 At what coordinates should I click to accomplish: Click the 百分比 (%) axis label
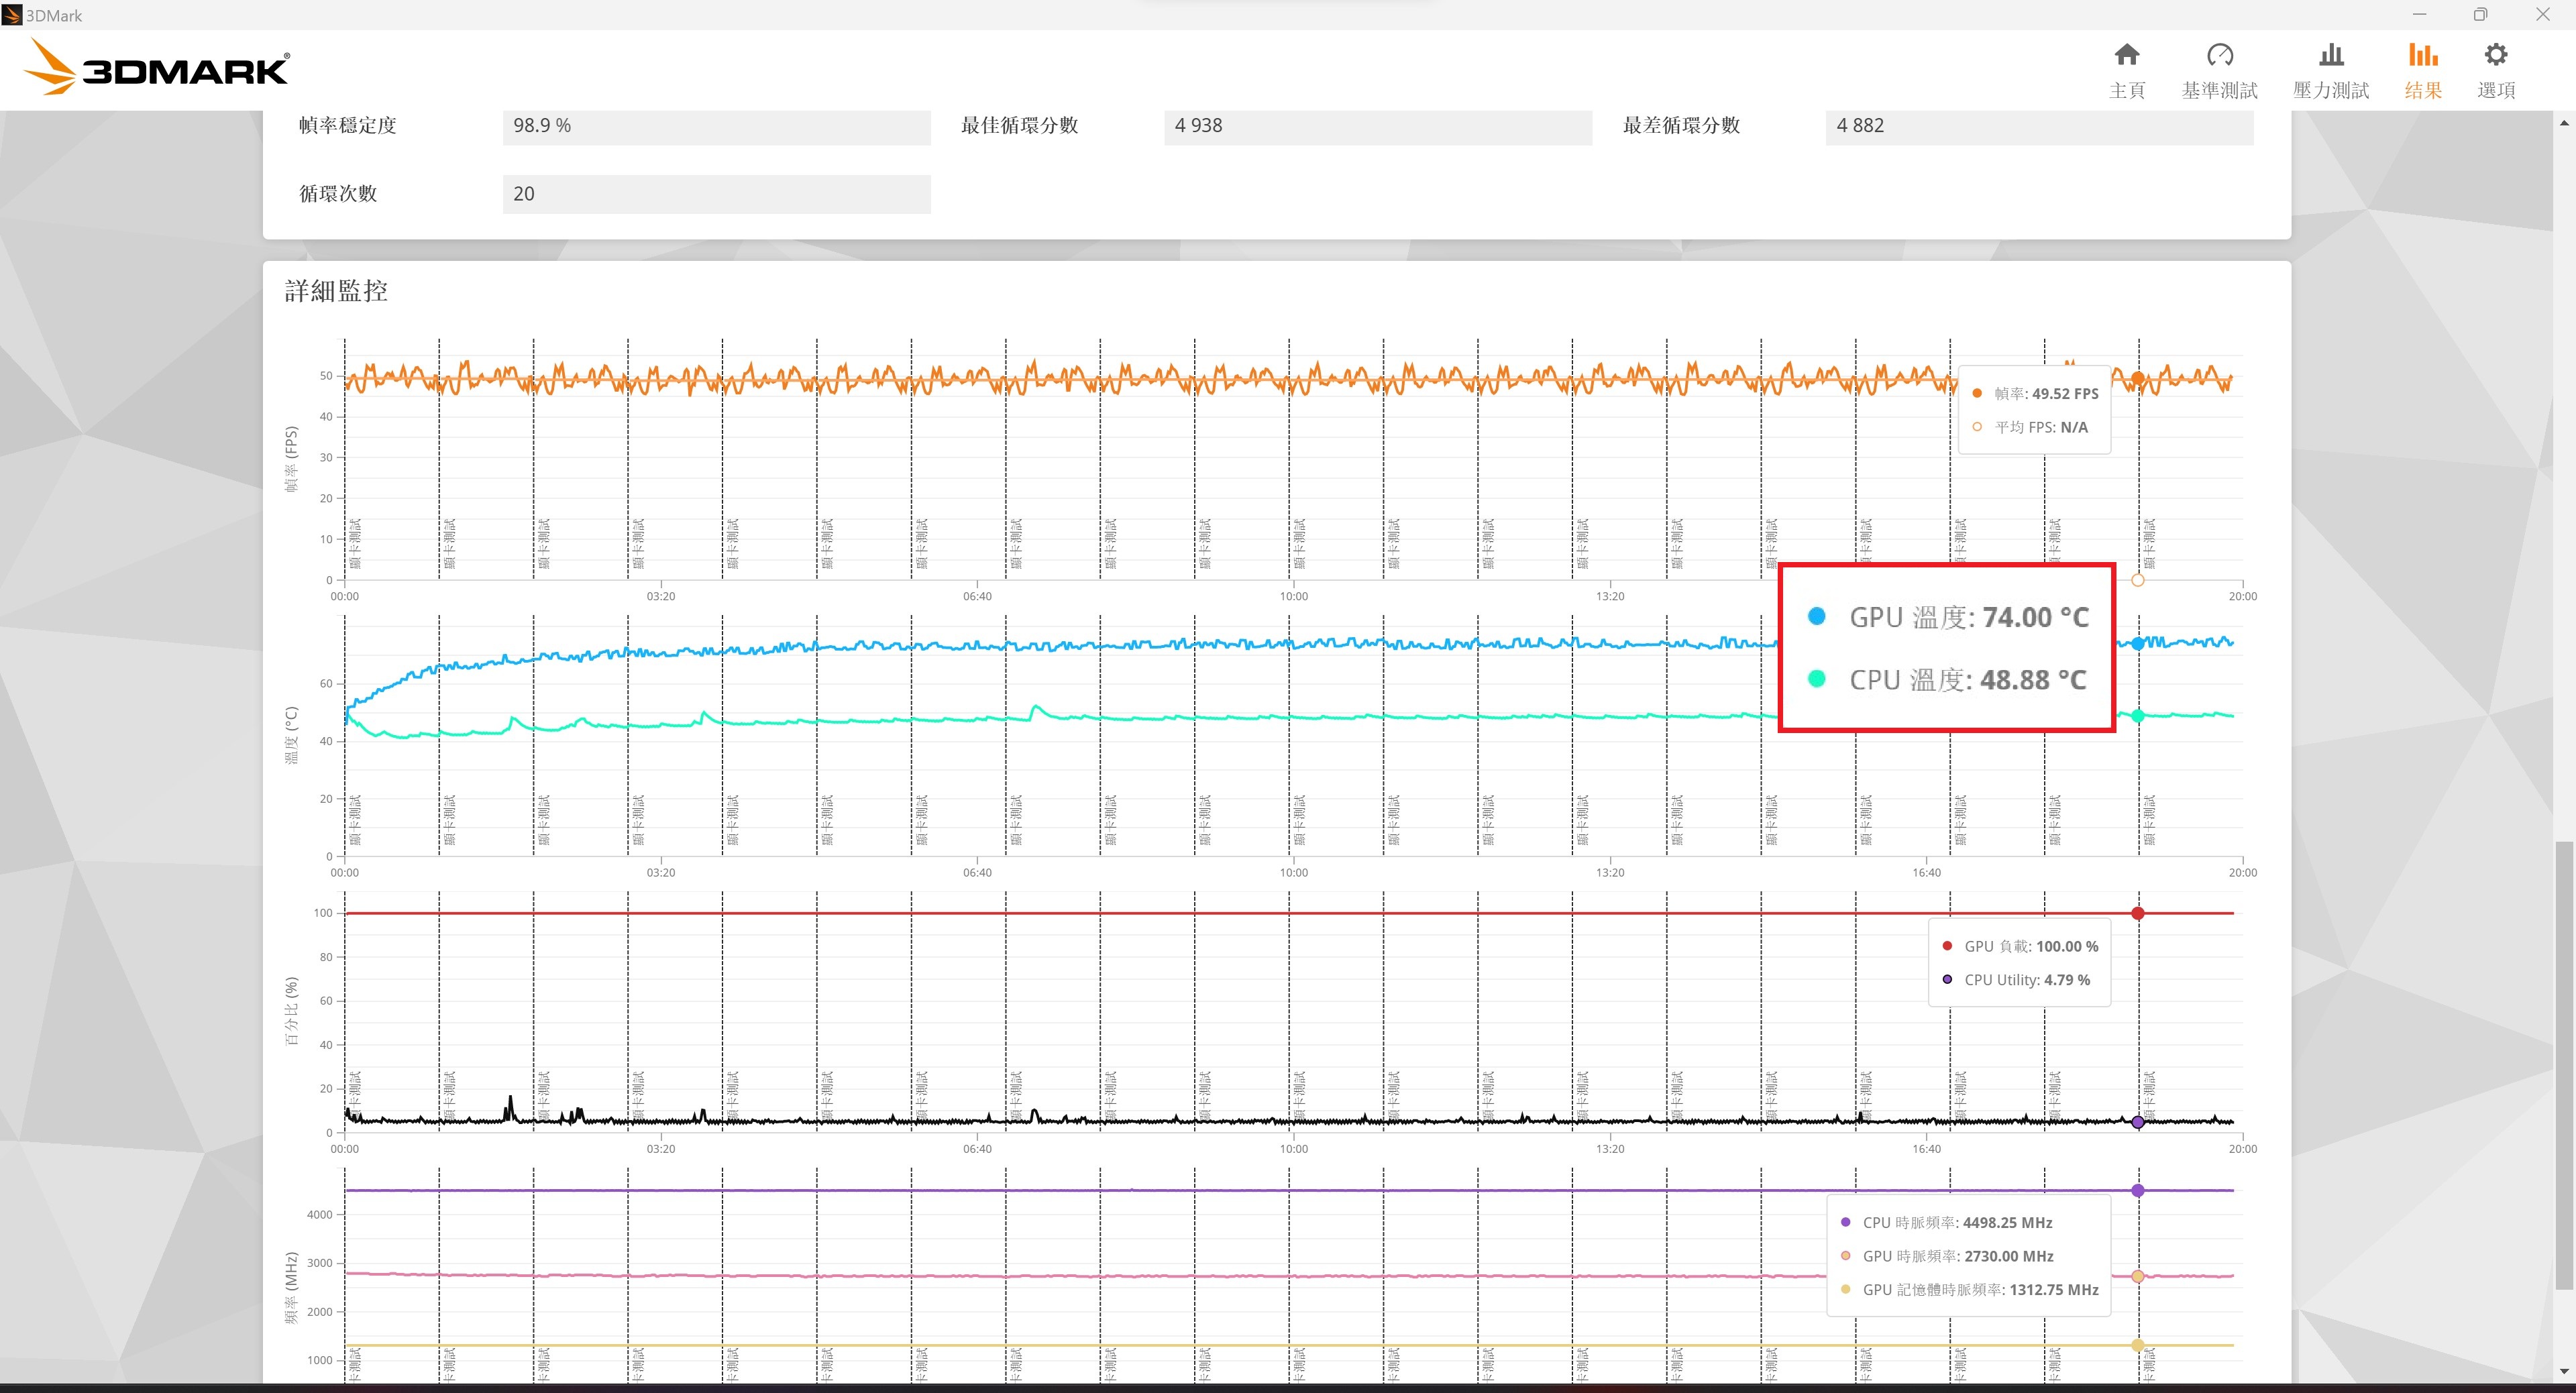click(292, 1011)
